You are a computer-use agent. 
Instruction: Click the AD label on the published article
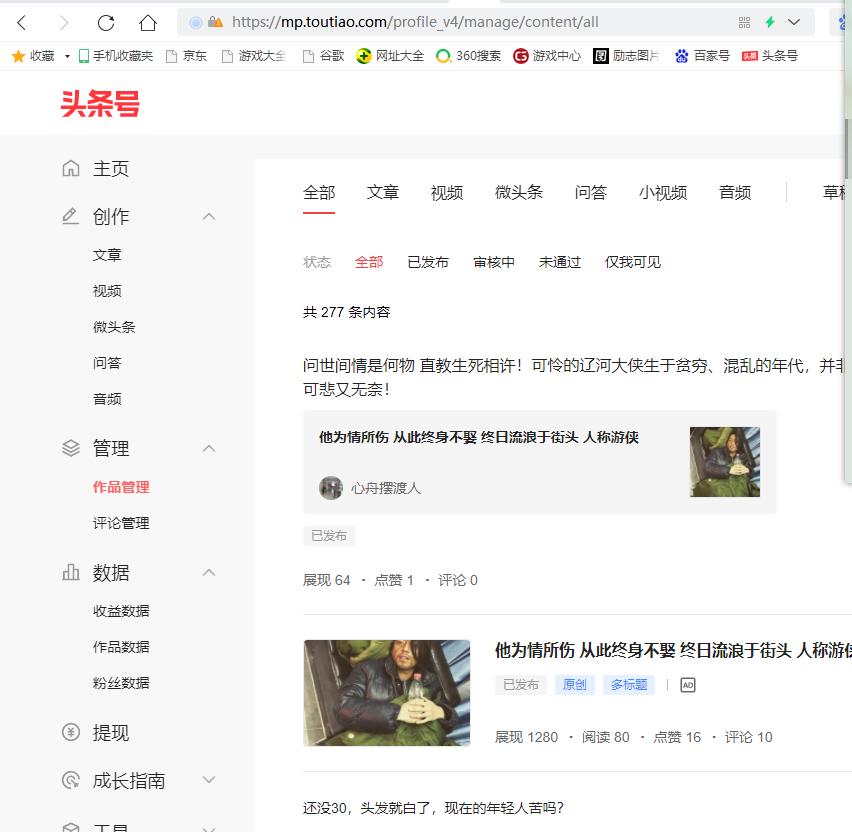(x=689, y=685)
